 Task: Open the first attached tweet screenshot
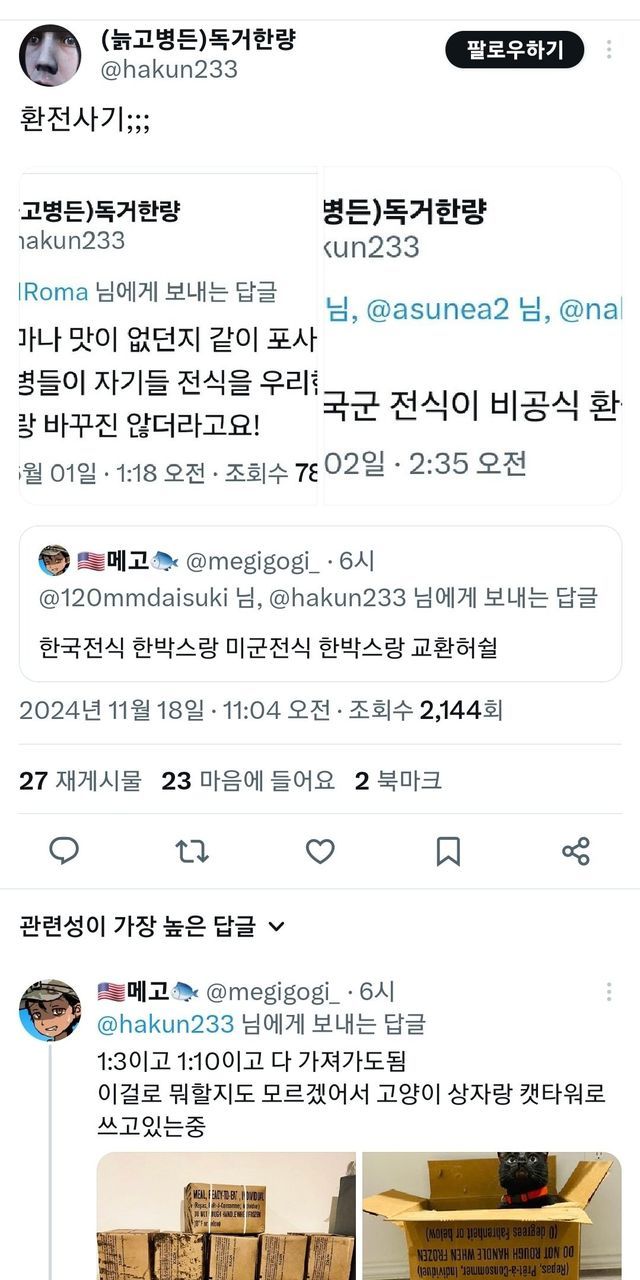169,336
